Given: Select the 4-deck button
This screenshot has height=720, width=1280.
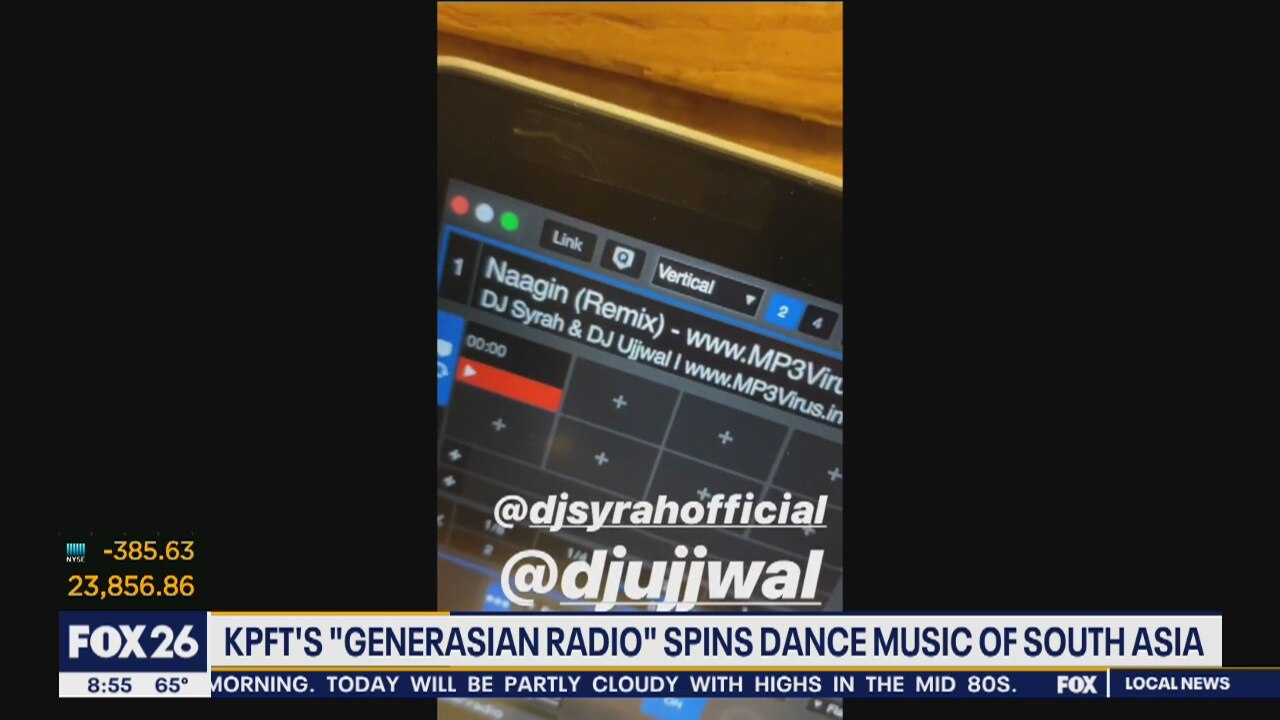Looking at the screenshot, I should pyautogui.click(x=818, y=323).
